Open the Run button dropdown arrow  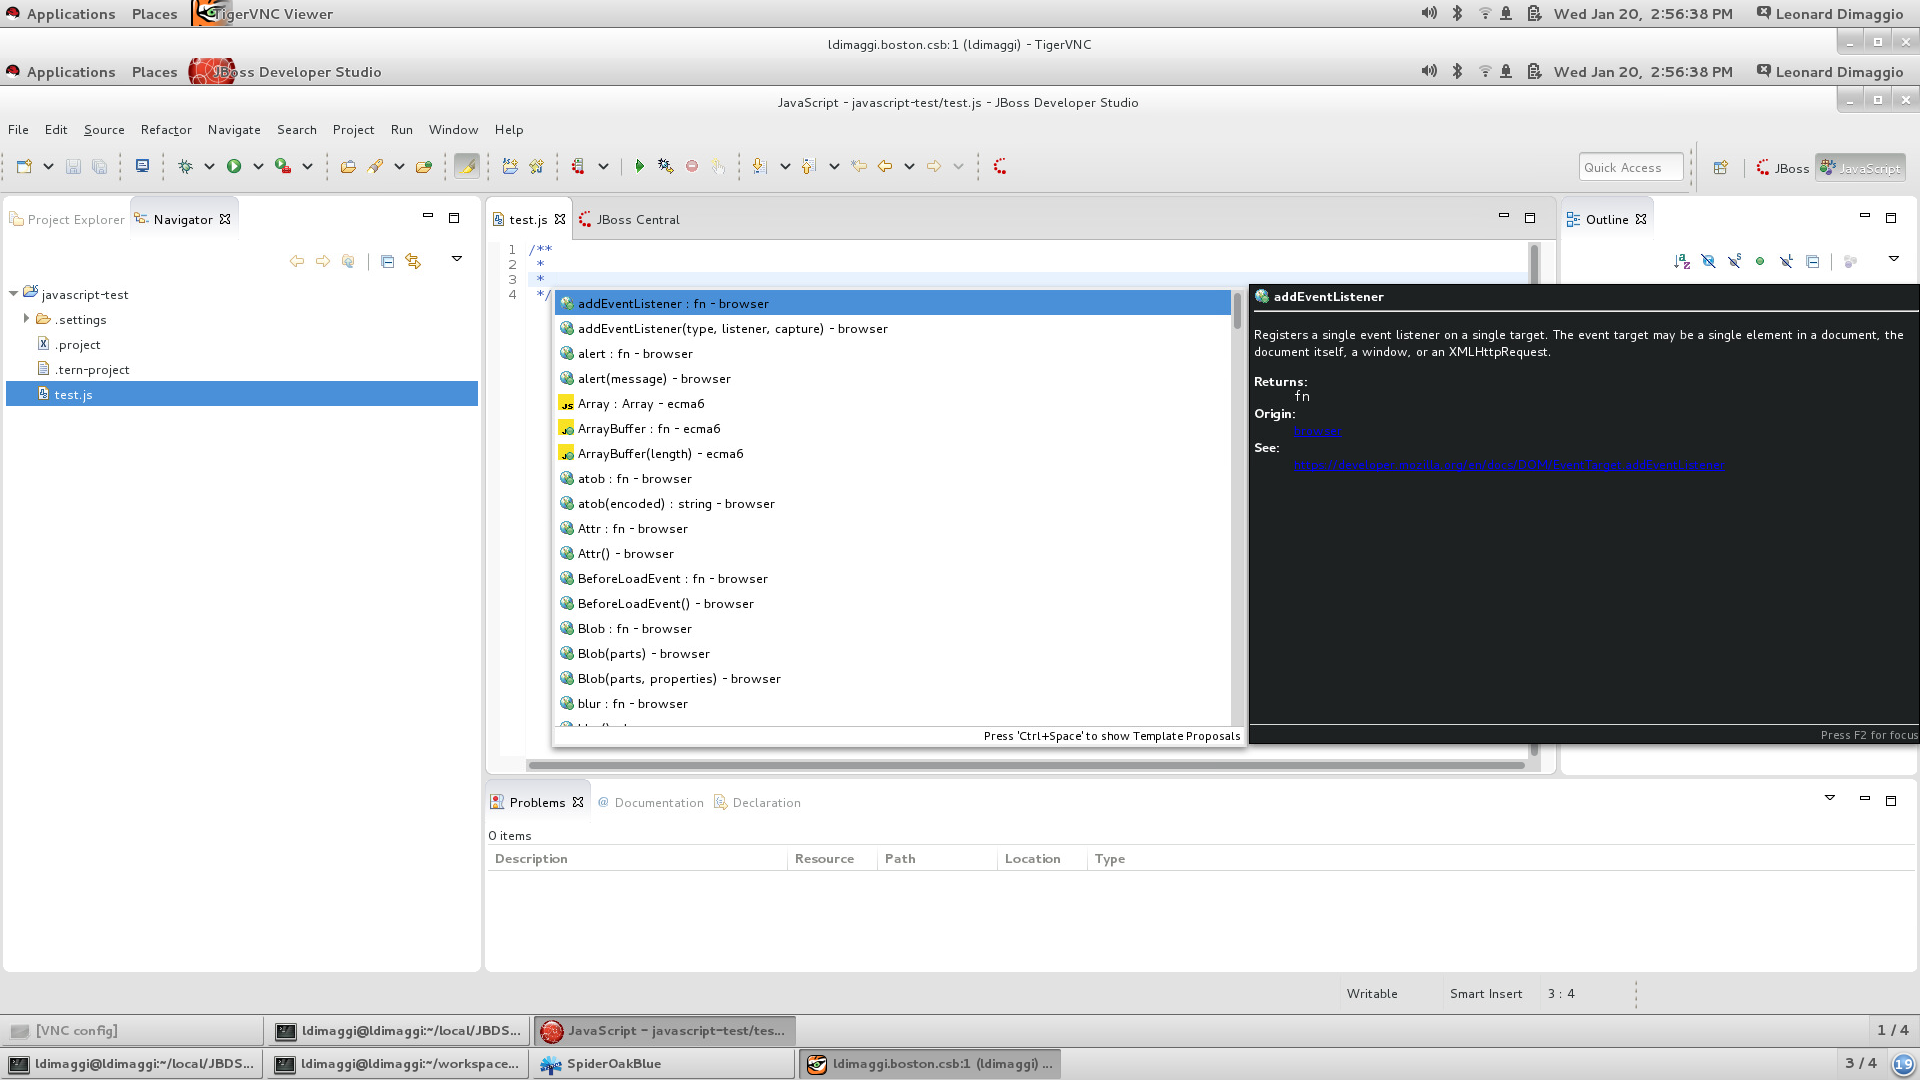pos(258,167)
